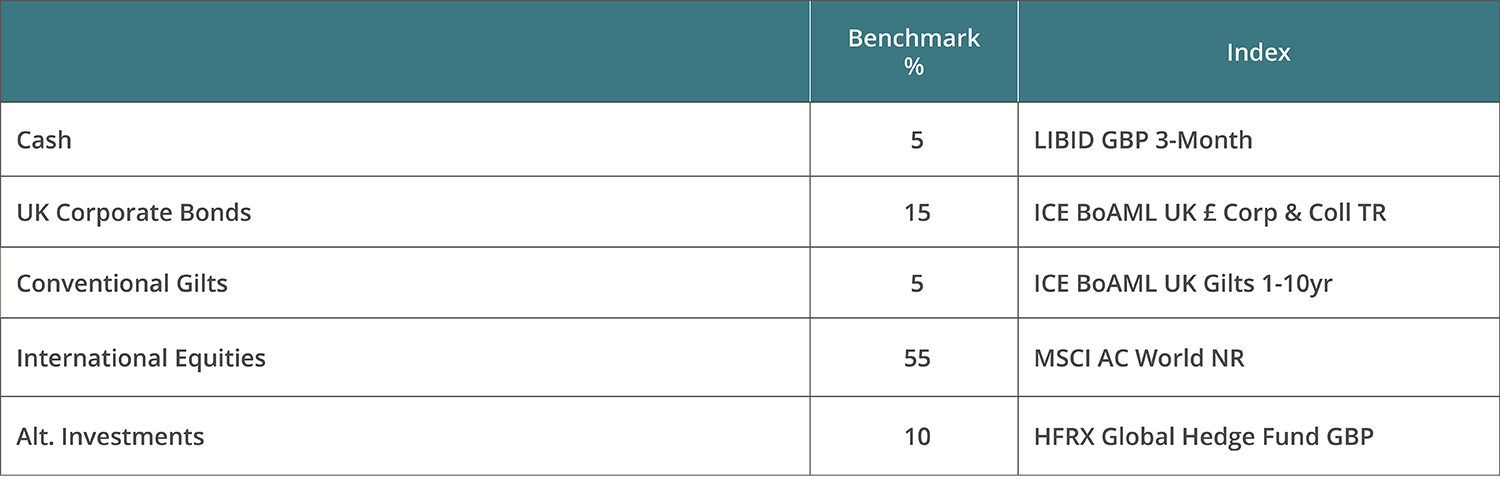Click the LIBID GBP 3-Month index cell

point(1143,140)
